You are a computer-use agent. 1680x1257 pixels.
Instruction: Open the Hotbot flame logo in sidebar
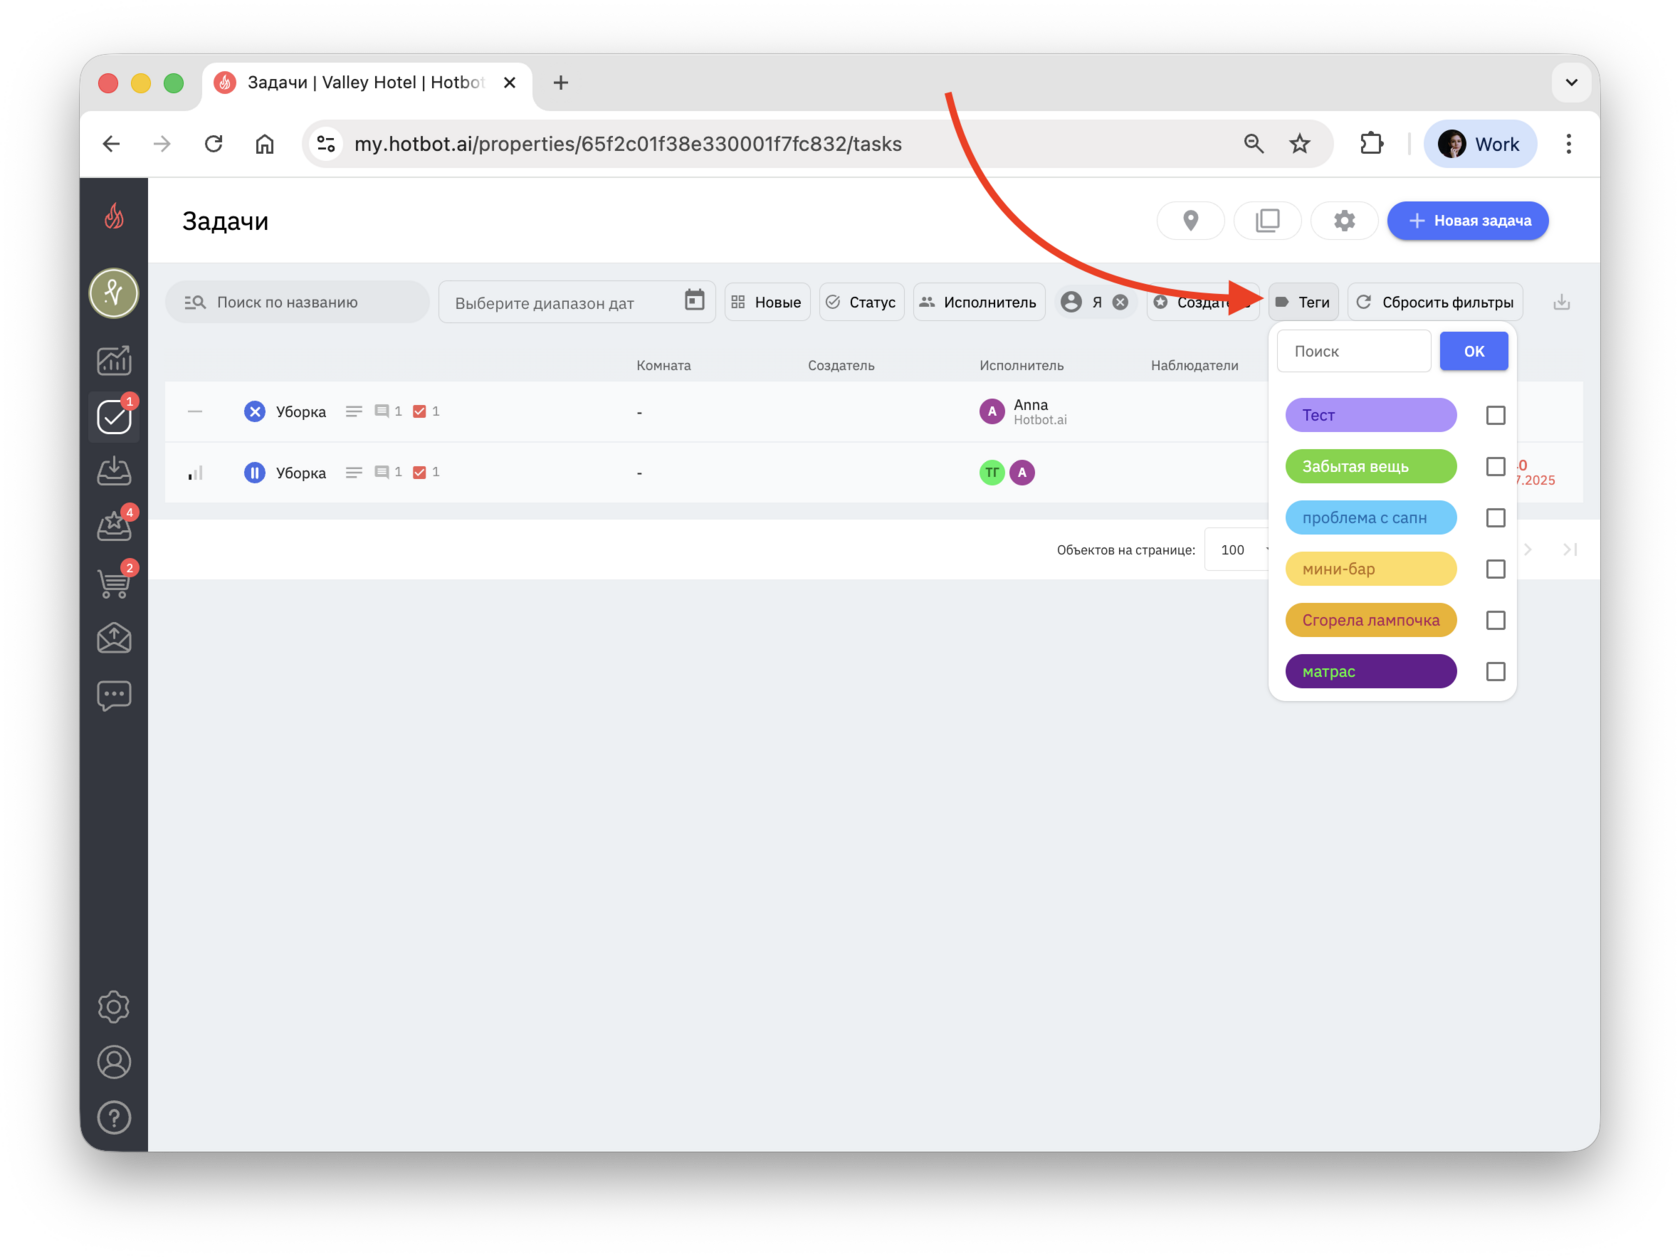pos(114,216)
